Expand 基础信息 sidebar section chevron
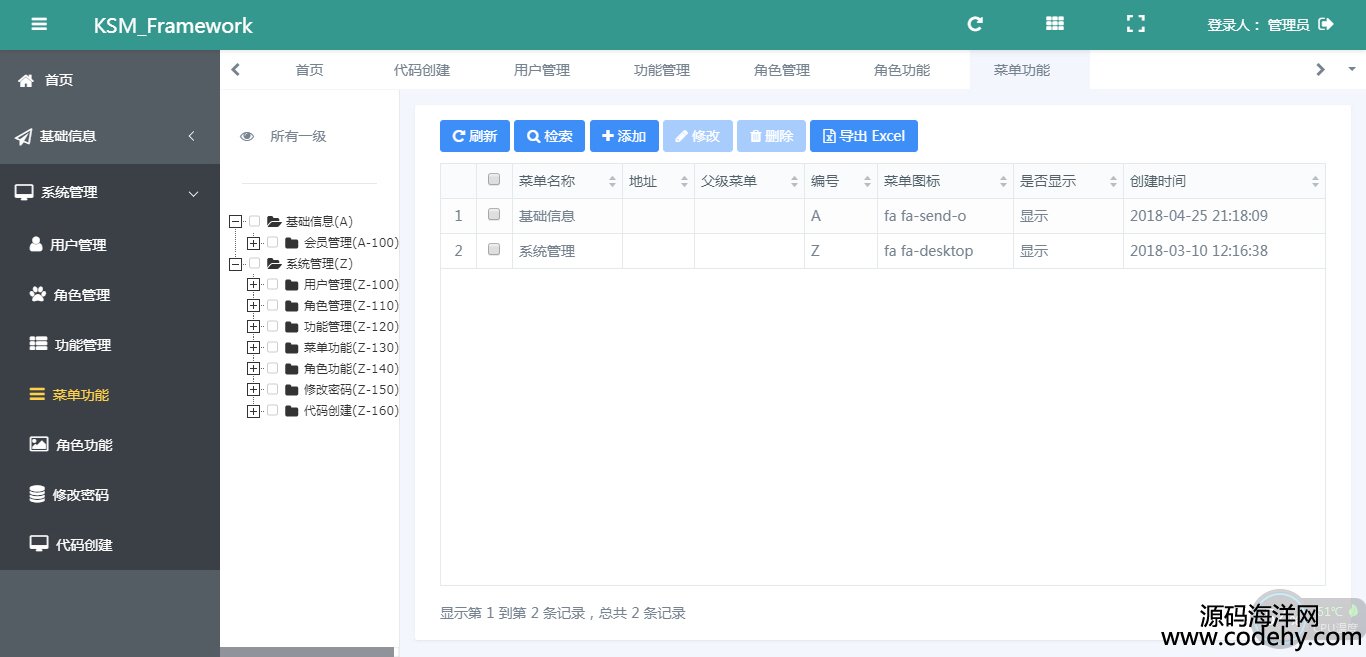Viewport: 1366px width, 657px height. pyautogui.click(x=191, y=136)
